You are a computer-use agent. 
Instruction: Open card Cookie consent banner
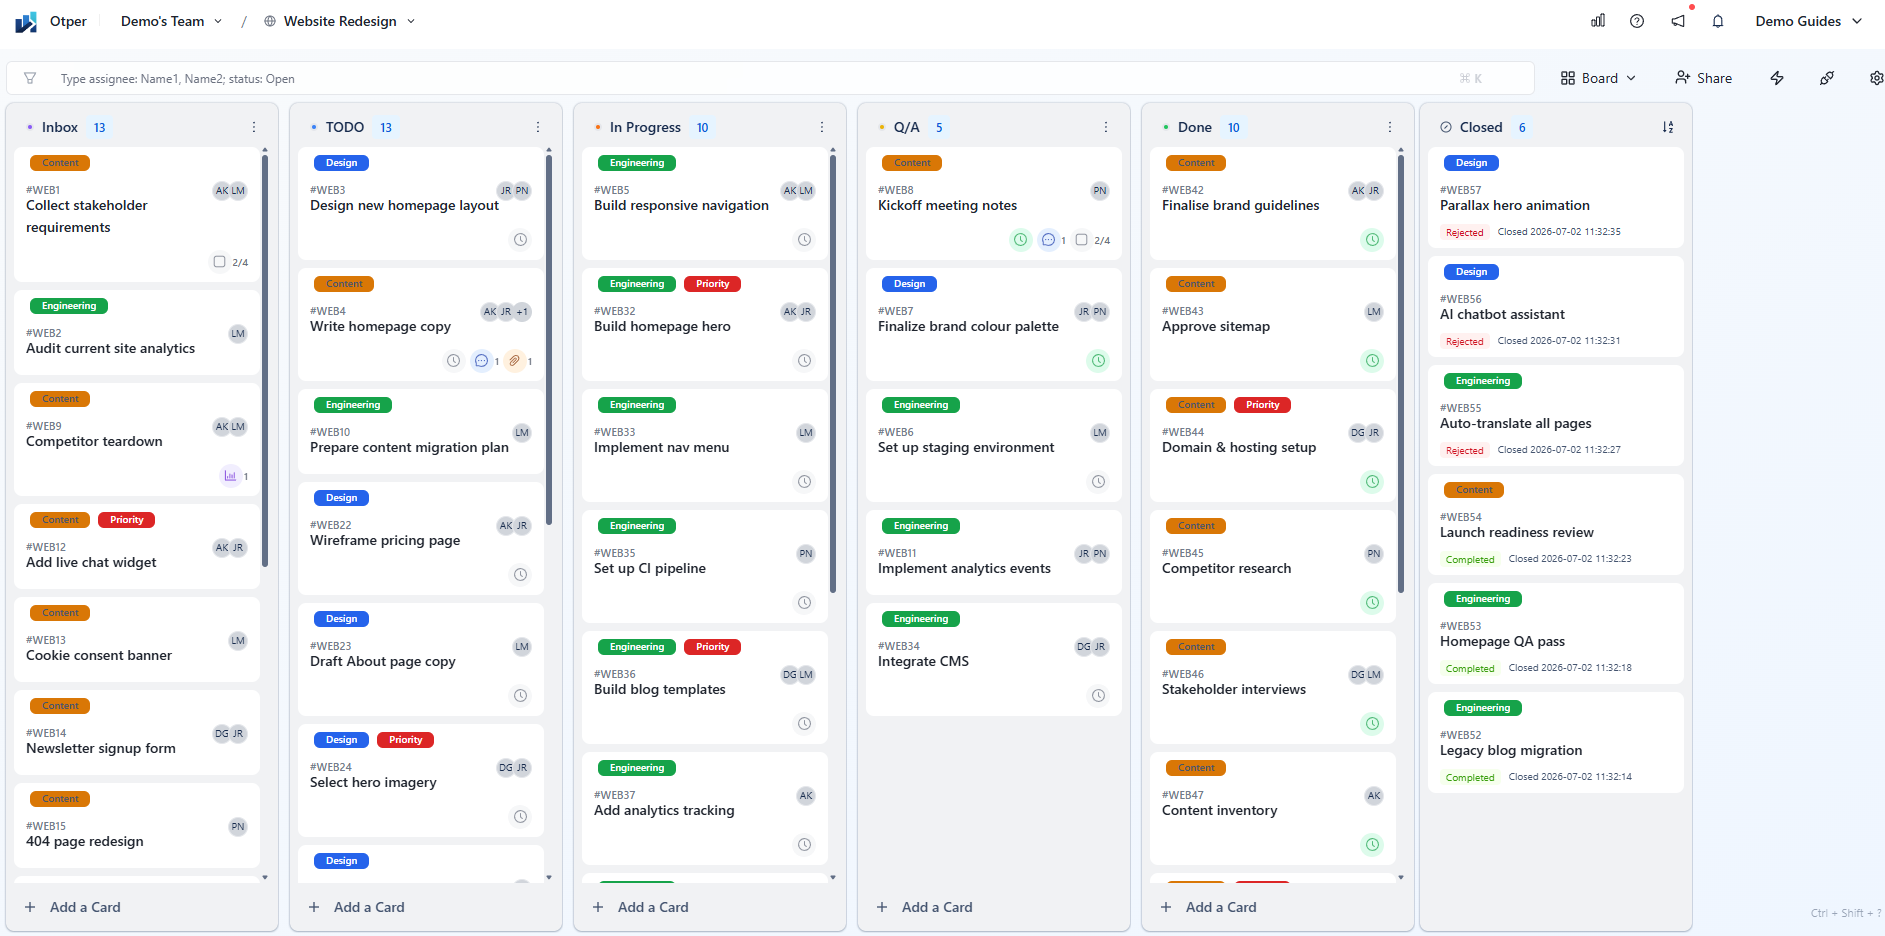pos(137,640)
